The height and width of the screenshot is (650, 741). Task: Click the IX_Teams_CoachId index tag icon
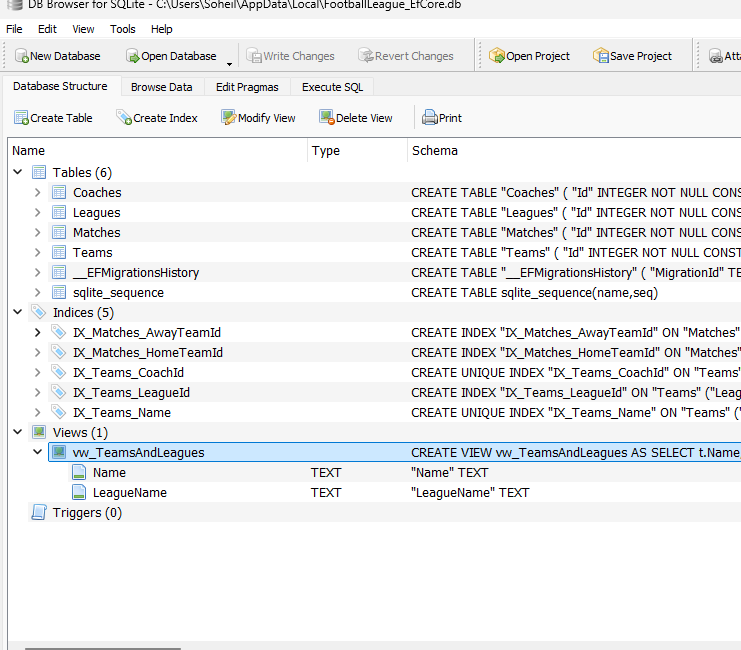point(59,372)
